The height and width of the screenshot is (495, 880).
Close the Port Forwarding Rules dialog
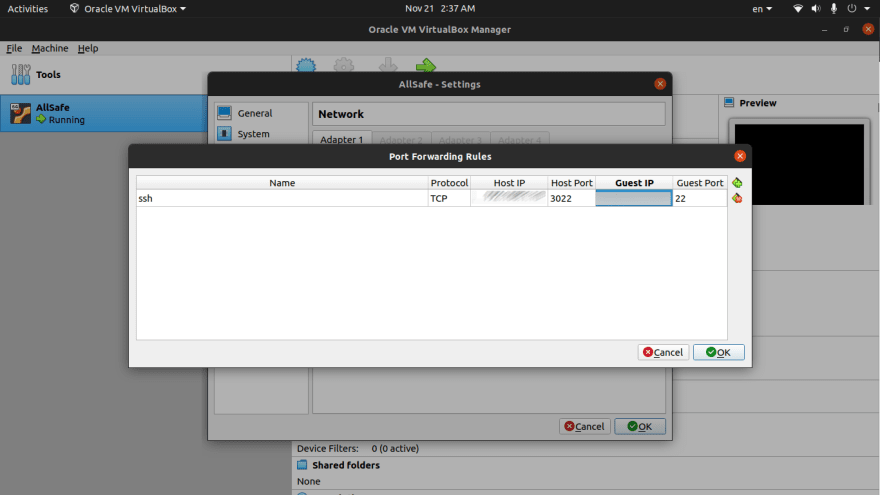(x=740, y=156)
